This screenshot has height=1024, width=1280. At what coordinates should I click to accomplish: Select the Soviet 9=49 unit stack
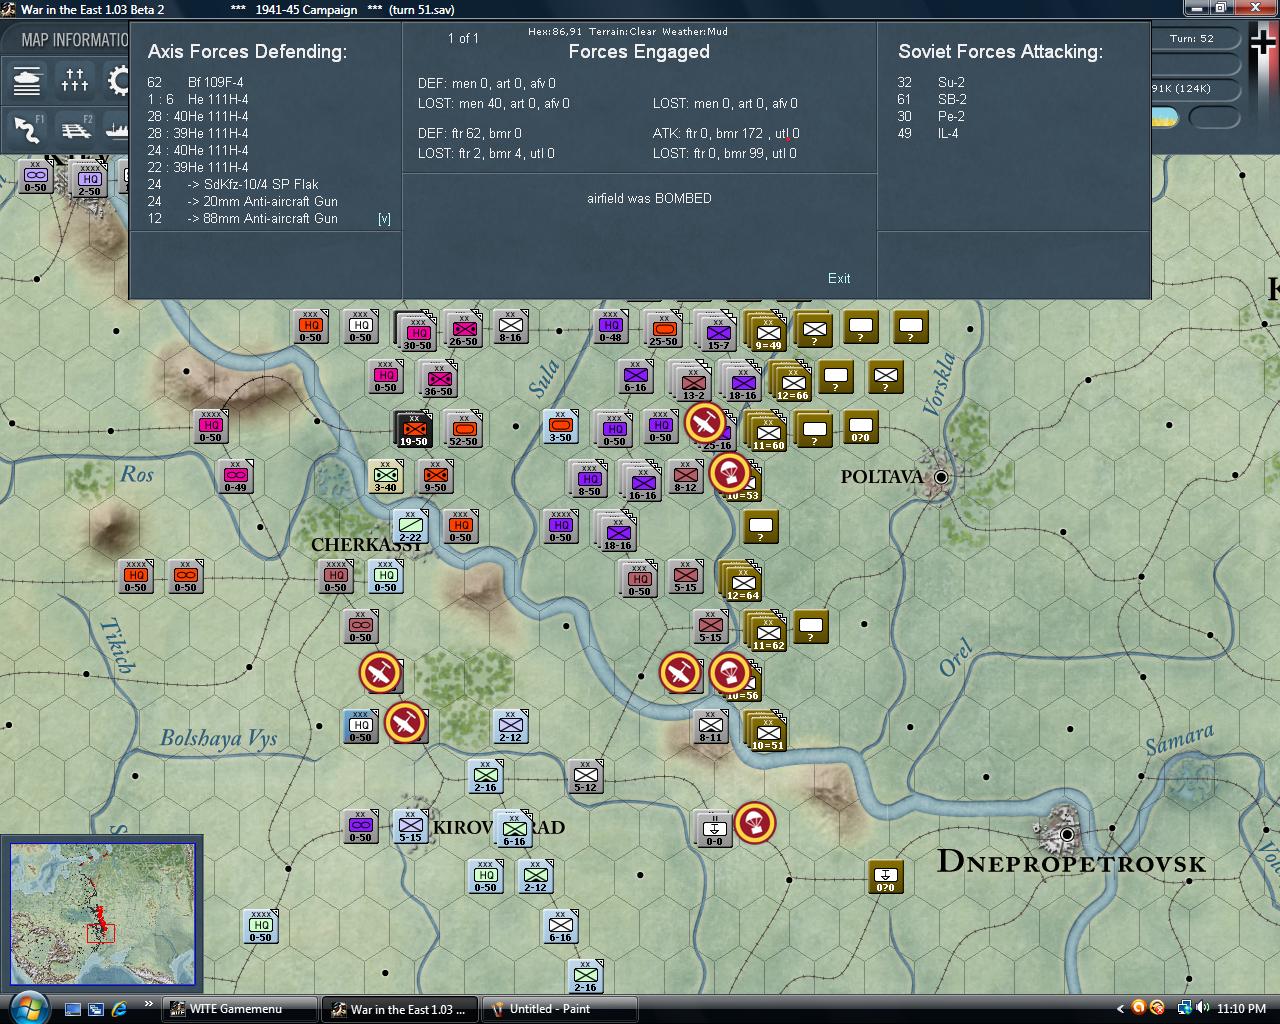pos(767,331)
